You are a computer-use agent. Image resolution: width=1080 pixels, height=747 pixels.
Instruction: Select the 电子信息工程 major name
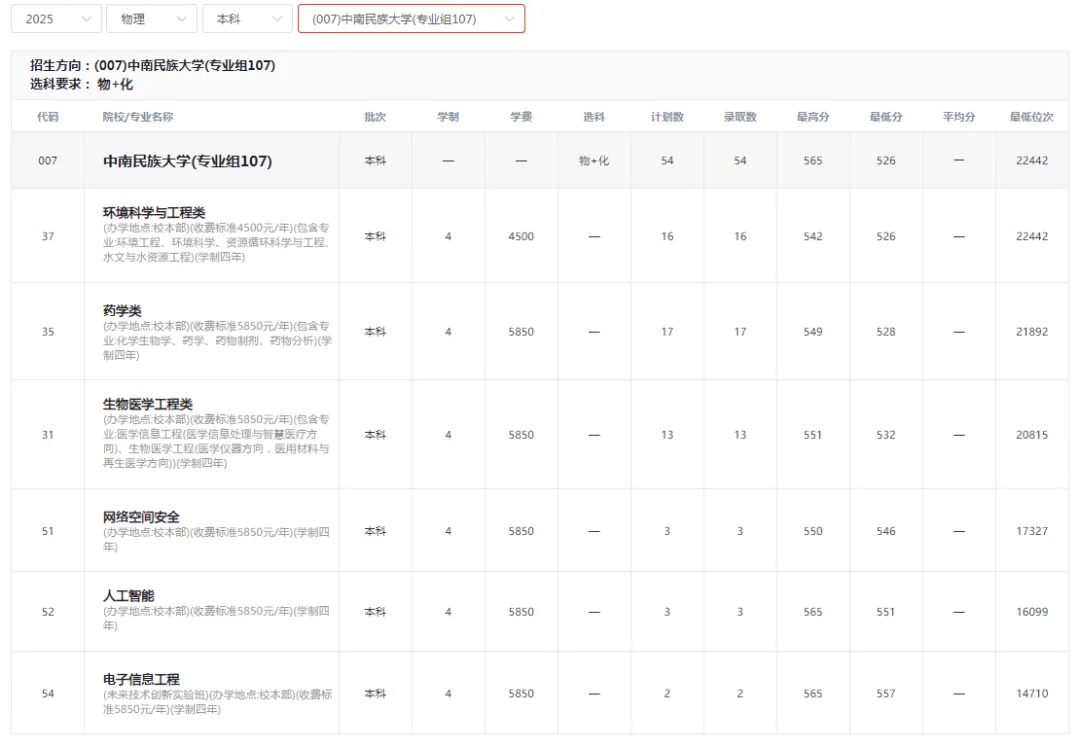141,680
